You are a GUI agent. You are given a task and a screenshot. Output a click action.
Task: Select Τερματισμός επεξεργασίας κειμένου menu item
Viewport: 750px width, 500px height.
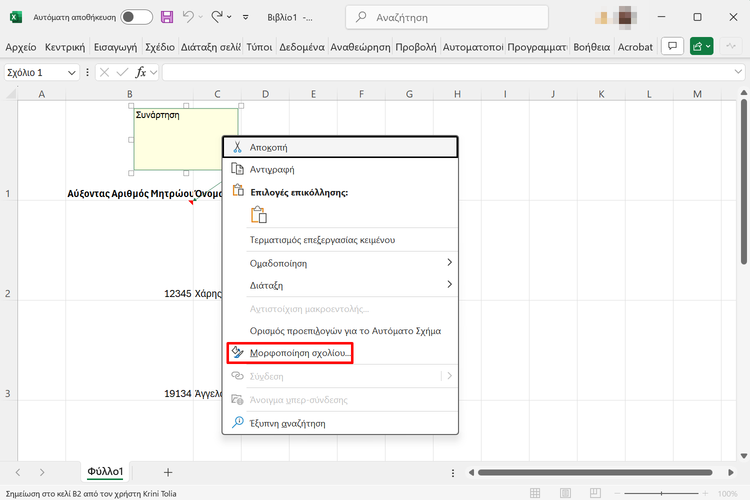coord(340,240)
